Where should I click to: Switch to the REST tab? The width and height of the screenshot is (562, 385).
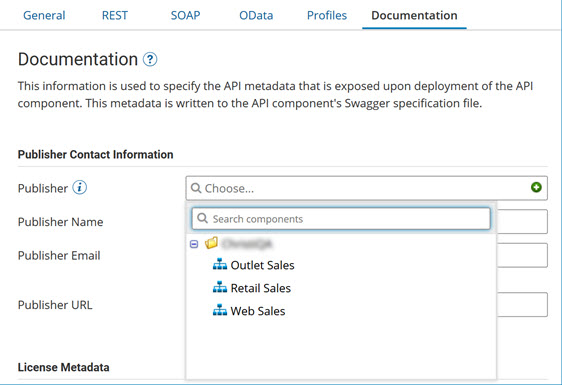pyautogui.click(x=115, y=15)
